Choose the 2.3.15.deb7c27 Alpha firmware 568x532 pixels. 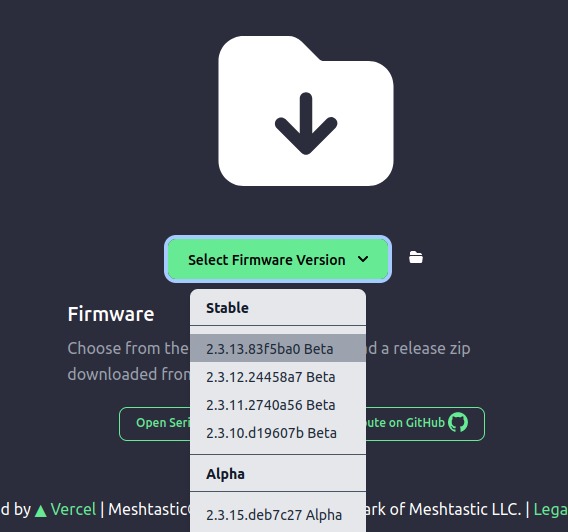point(278,515)
